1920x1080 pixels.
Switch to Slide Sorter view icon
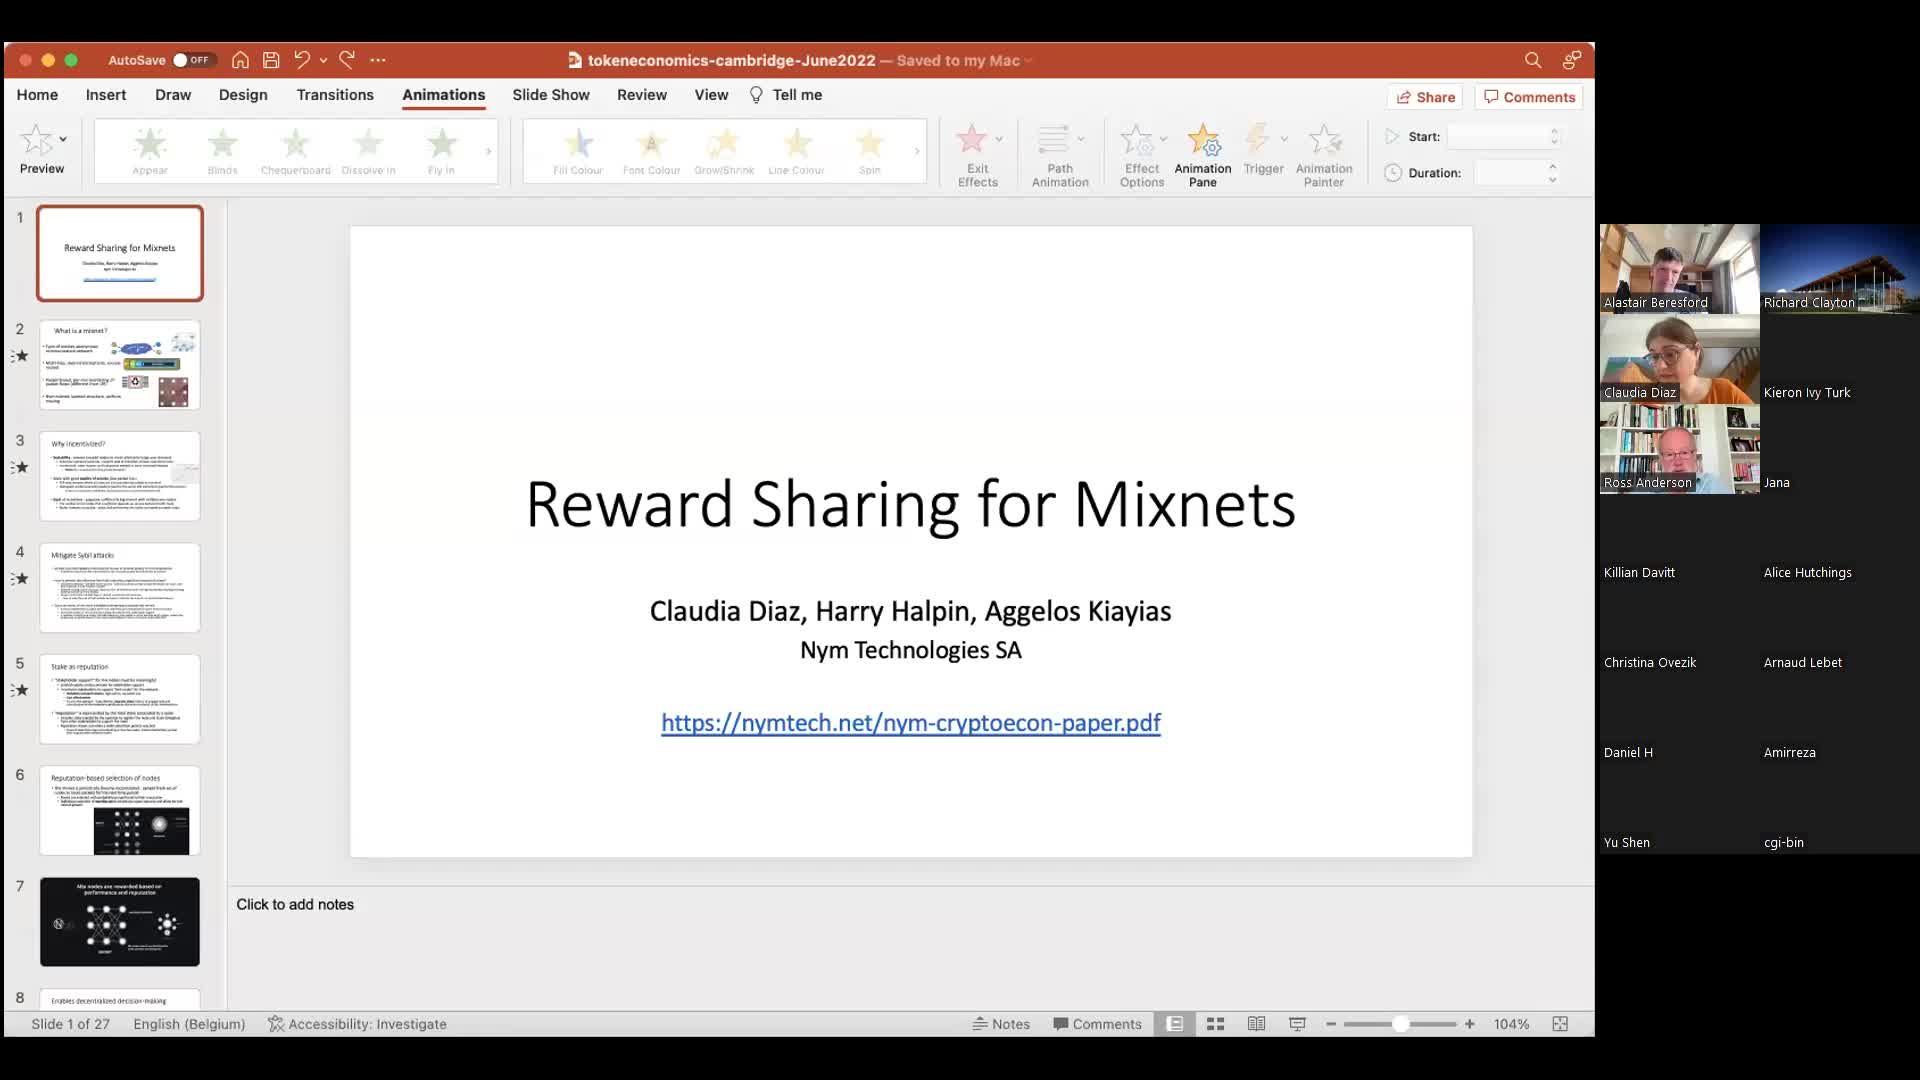pyautogui.click(x=1215, y=1024)
